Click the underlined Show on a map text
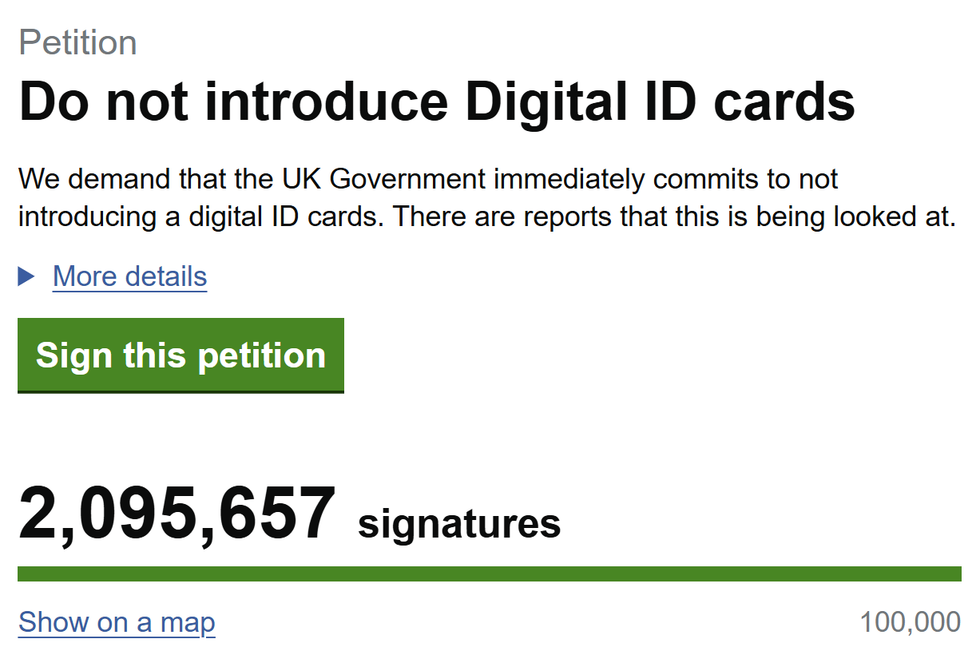980x667 pixels. coord(116,622)
